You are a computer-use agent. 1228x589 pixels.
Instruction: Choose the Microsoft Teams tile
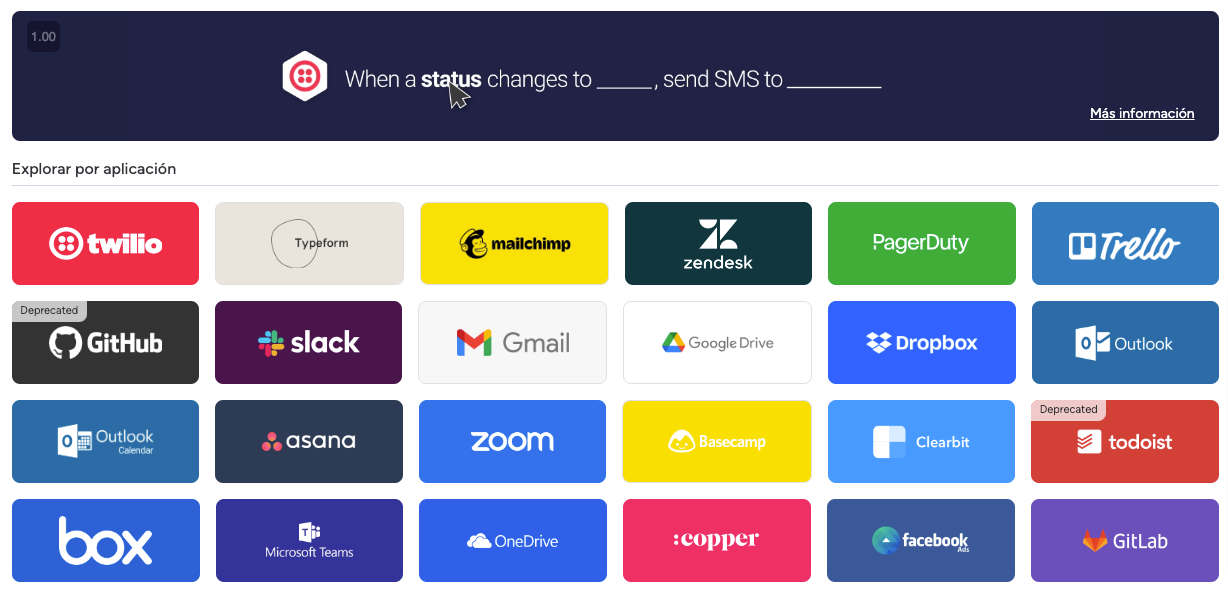click(x=309, y=540)
